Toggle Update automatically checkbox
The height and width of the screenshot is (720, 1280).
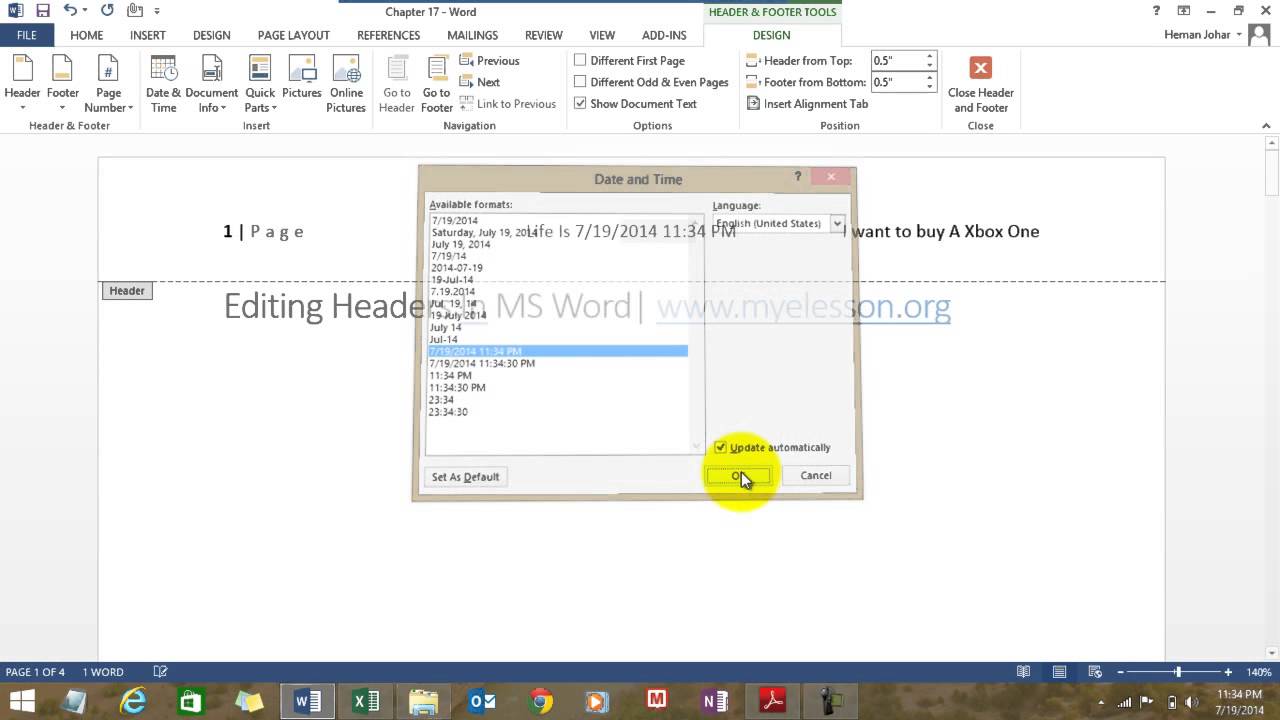pos(720,447)
